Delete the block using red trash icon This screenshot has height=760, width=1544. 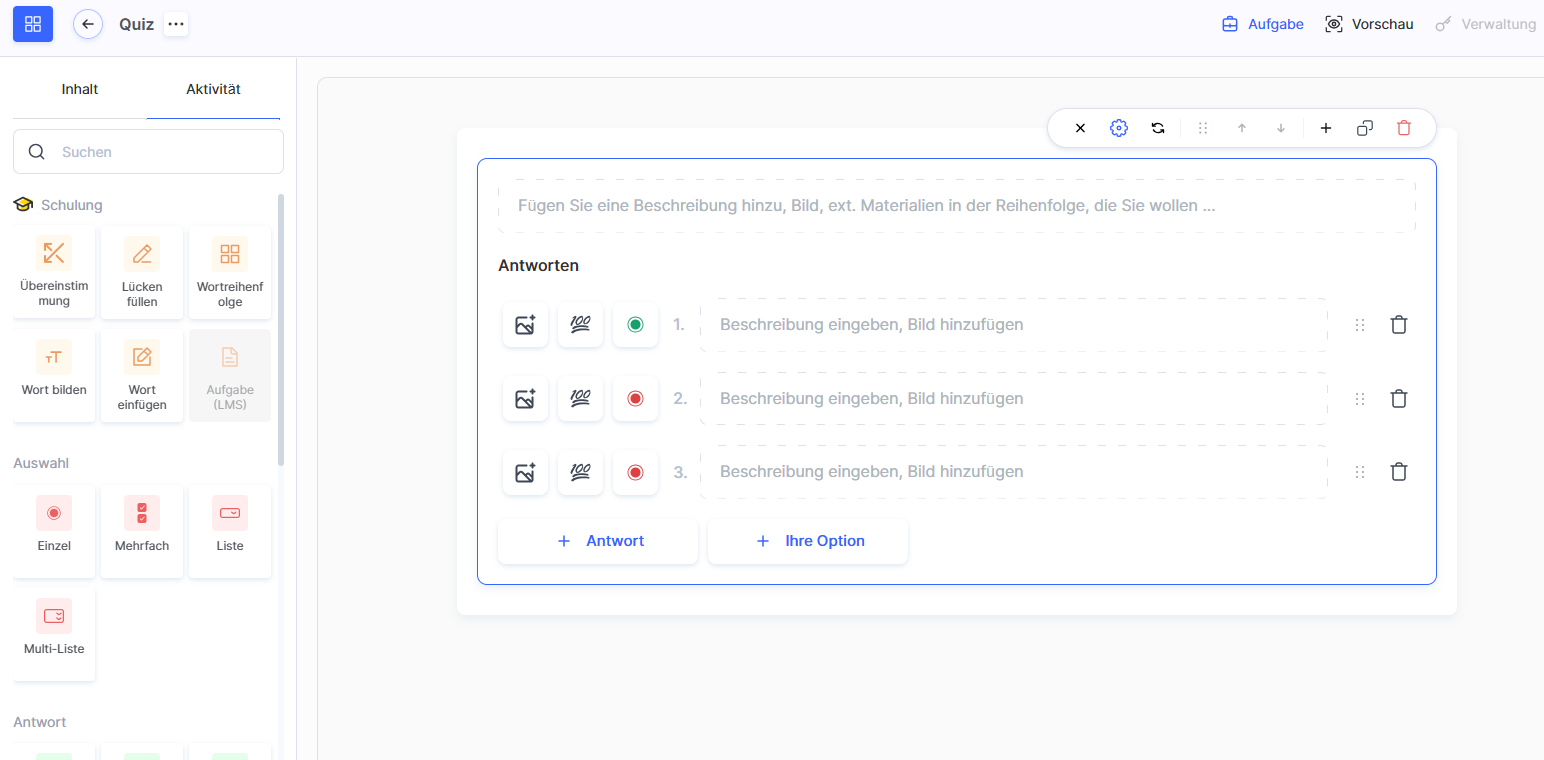tap(1404, 128)
